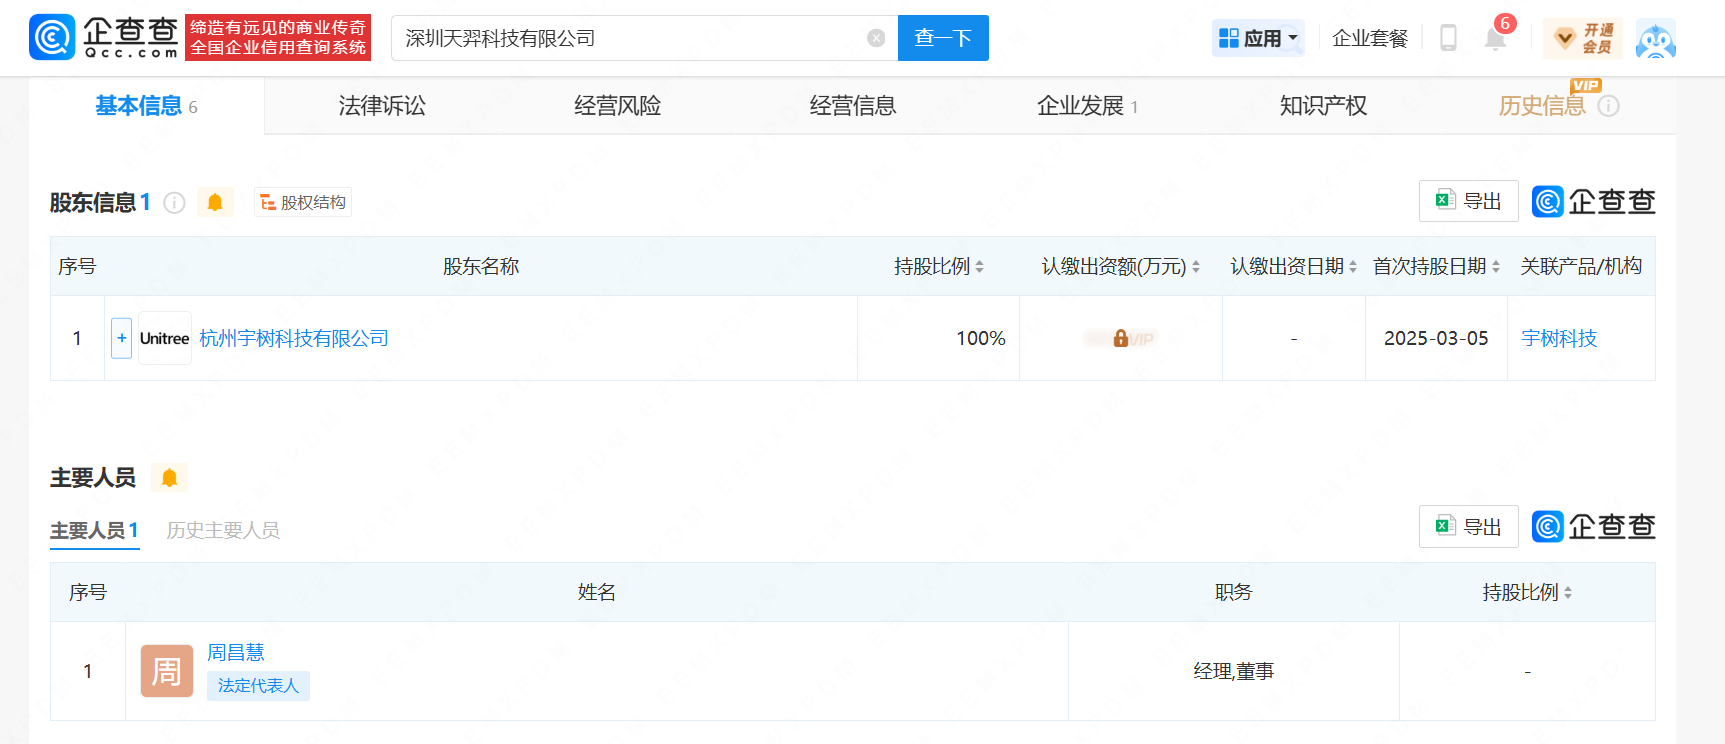The width and height of the screenshot is (1725, 744).
Task: Open the VIP membership badge
Action: (1583, 38)
